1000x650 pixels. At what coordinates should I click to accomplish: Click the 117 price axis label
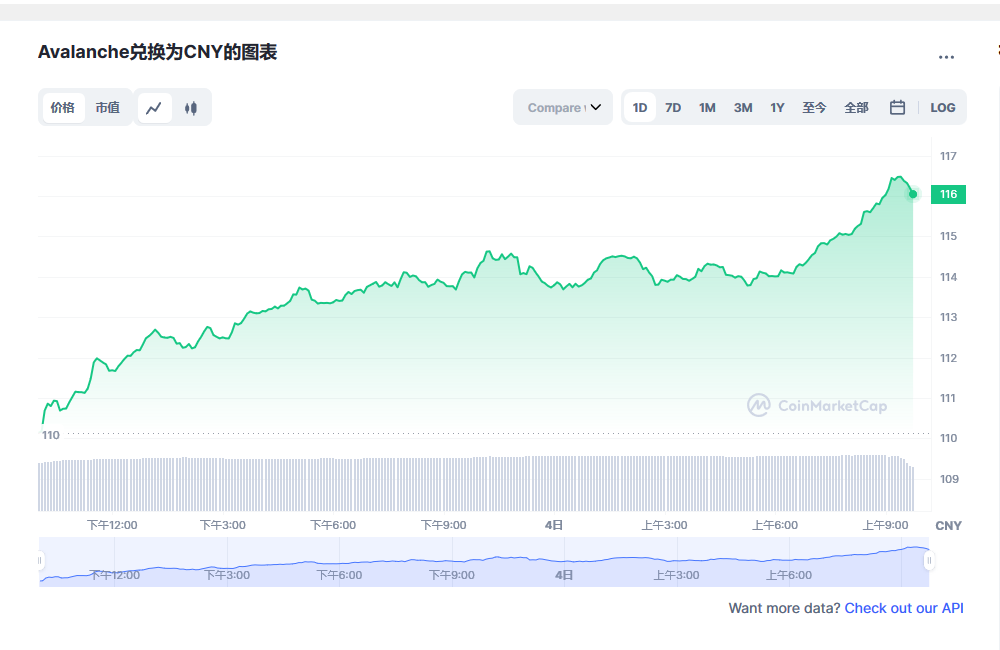point(948,156)
